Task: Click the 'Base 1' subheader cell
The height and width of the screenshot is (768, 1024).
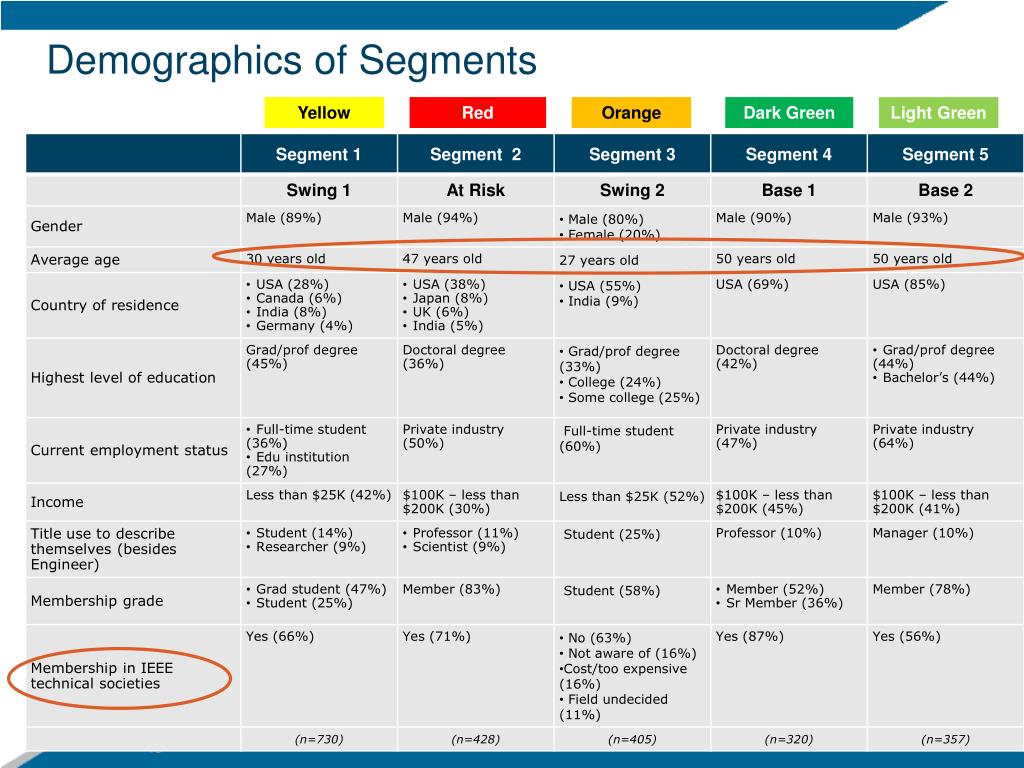Action: pyautogui.click(x=789, y=190)
